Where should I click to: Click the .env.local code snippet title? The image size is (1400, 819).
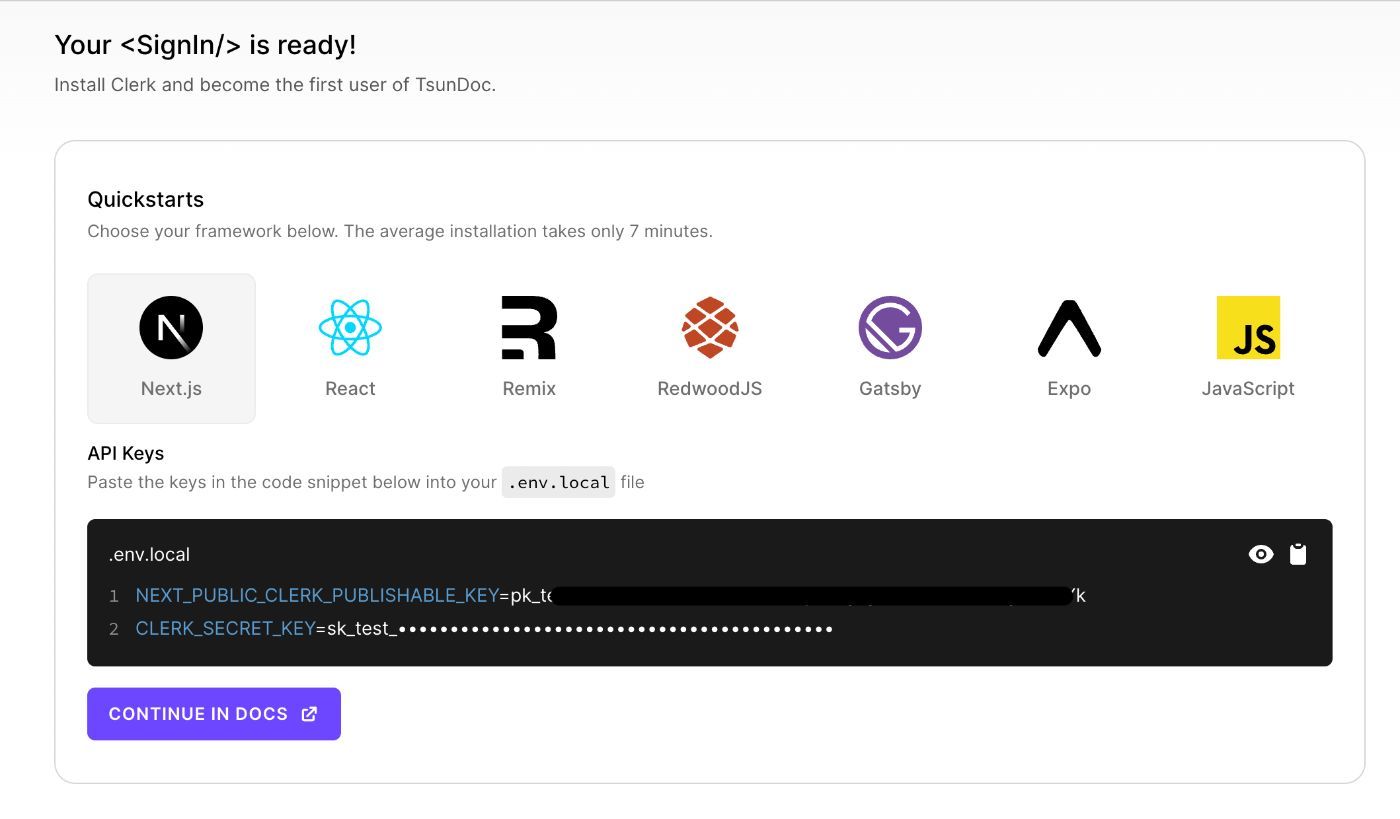pyautogui.click(x=149, y=554)
